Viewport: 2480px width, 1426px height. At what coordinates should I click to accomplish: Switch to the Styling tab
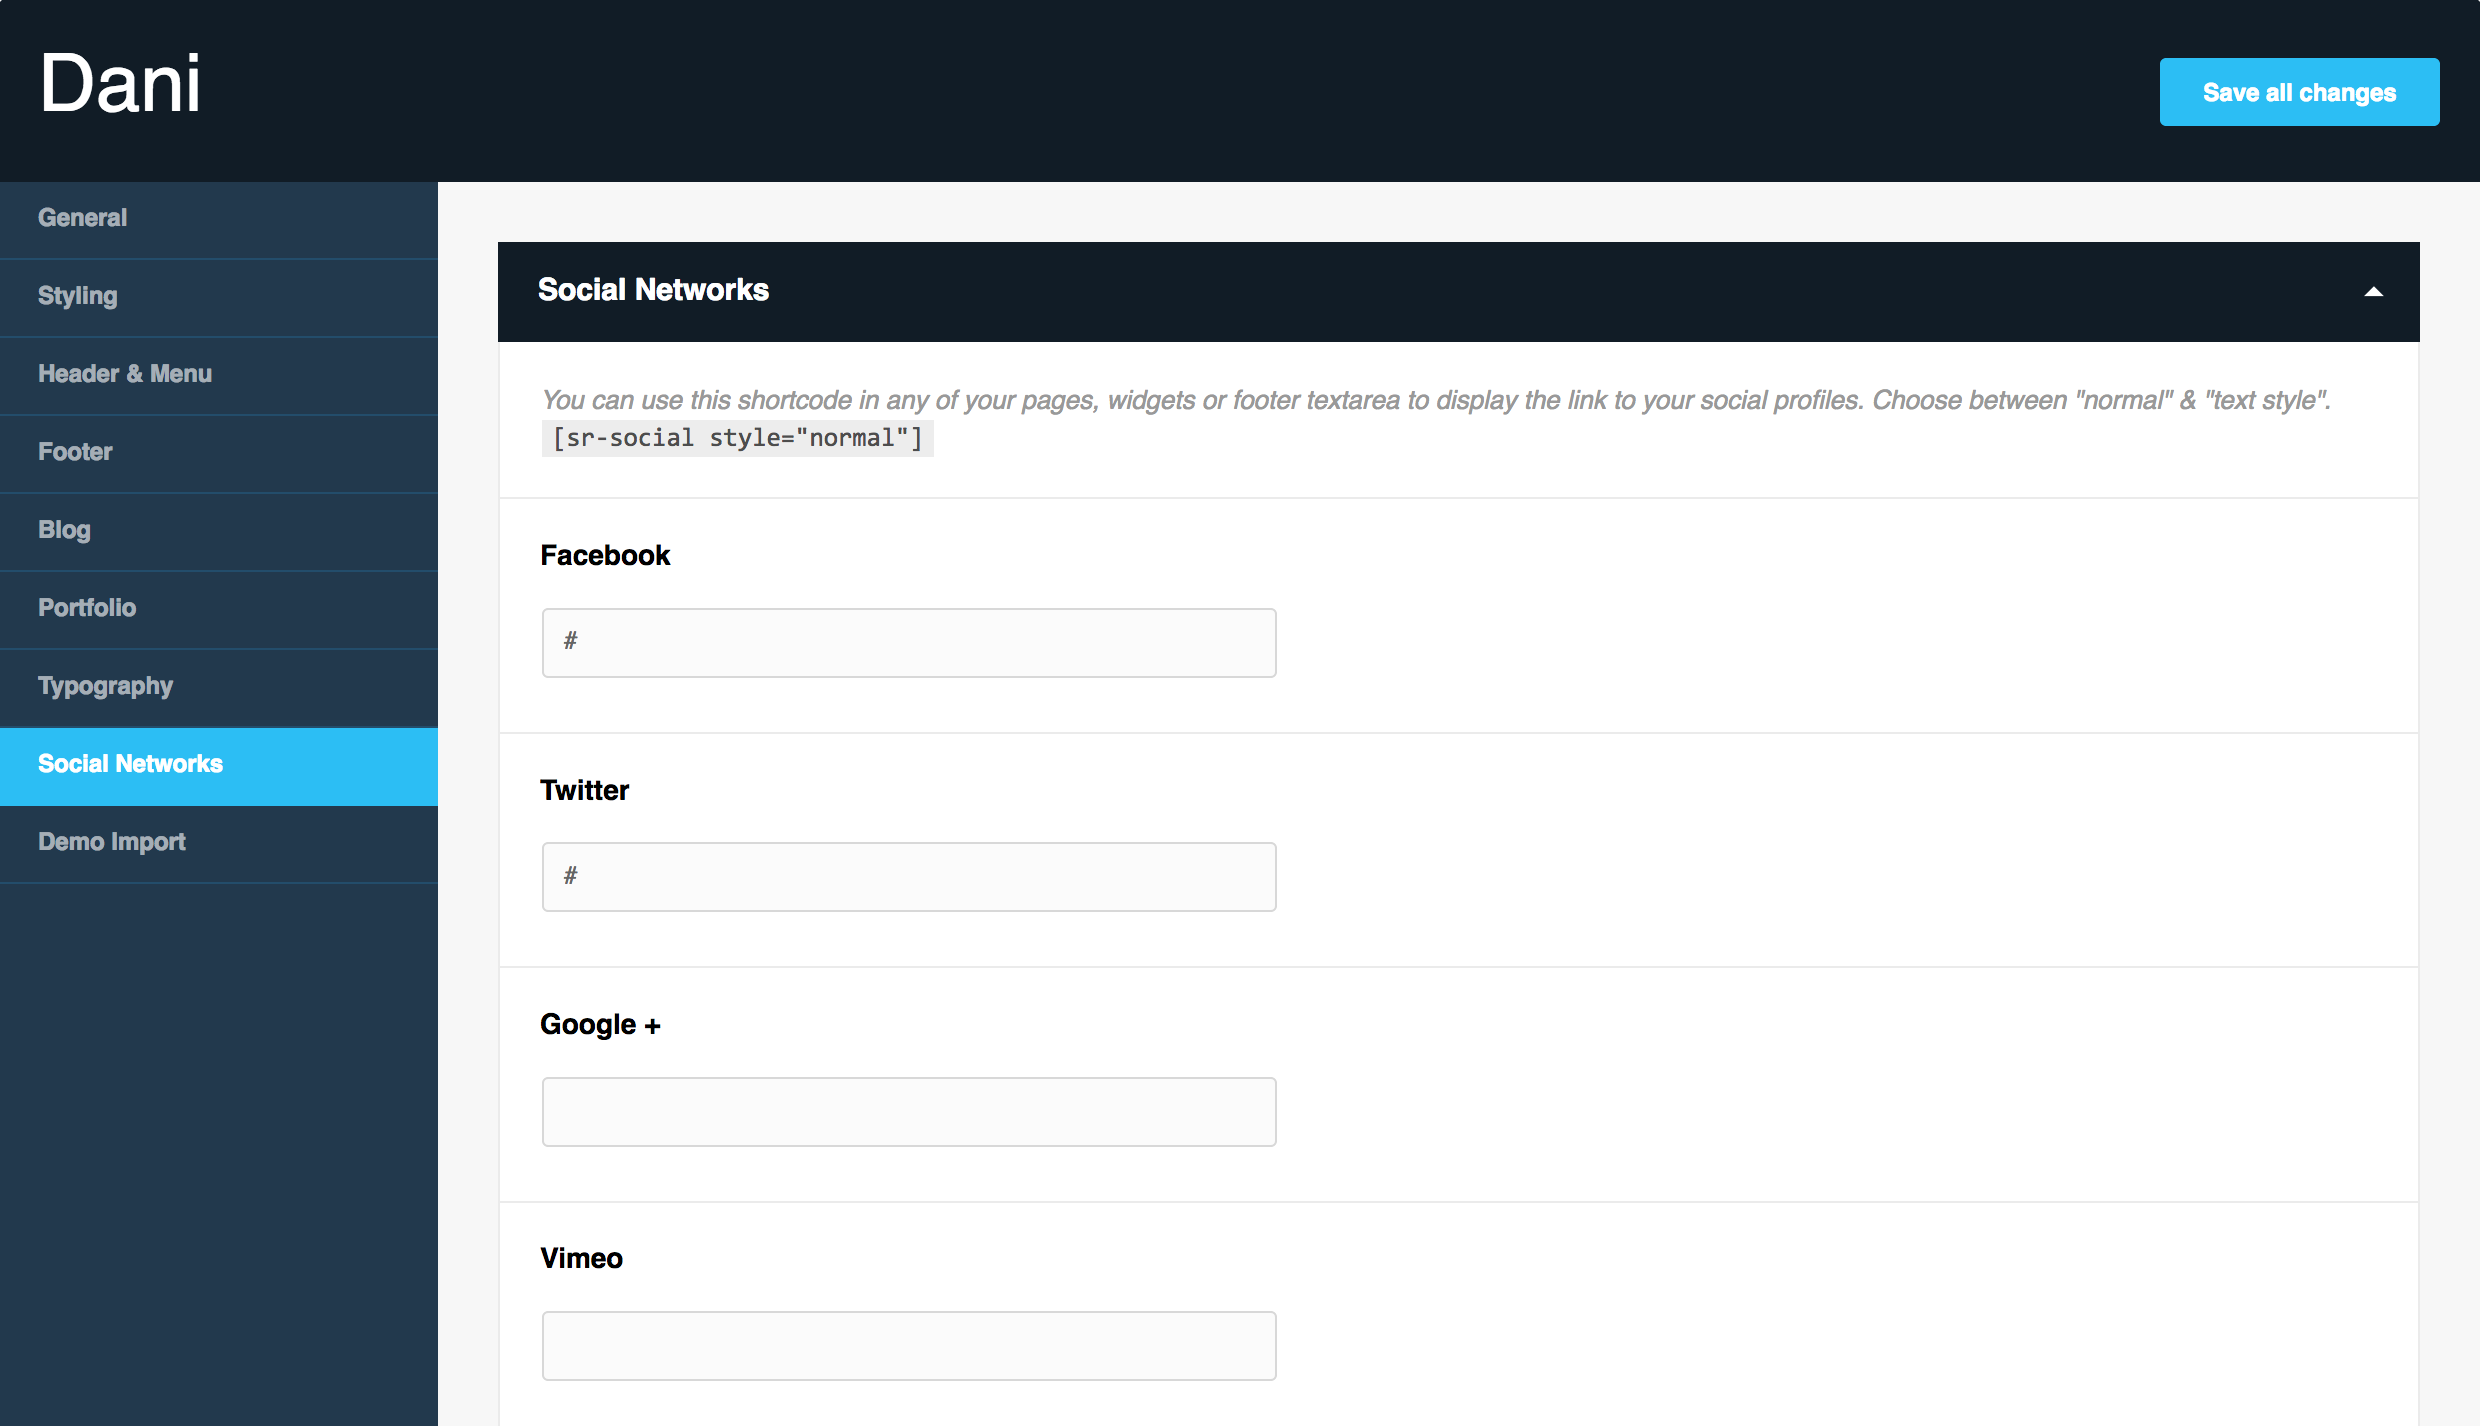(219, 297)
